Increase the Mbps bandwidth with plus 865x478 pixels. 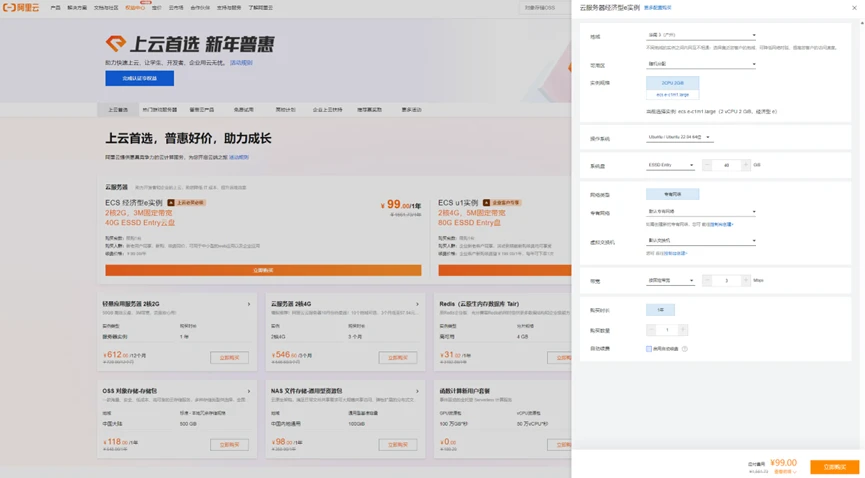(745, 280)
